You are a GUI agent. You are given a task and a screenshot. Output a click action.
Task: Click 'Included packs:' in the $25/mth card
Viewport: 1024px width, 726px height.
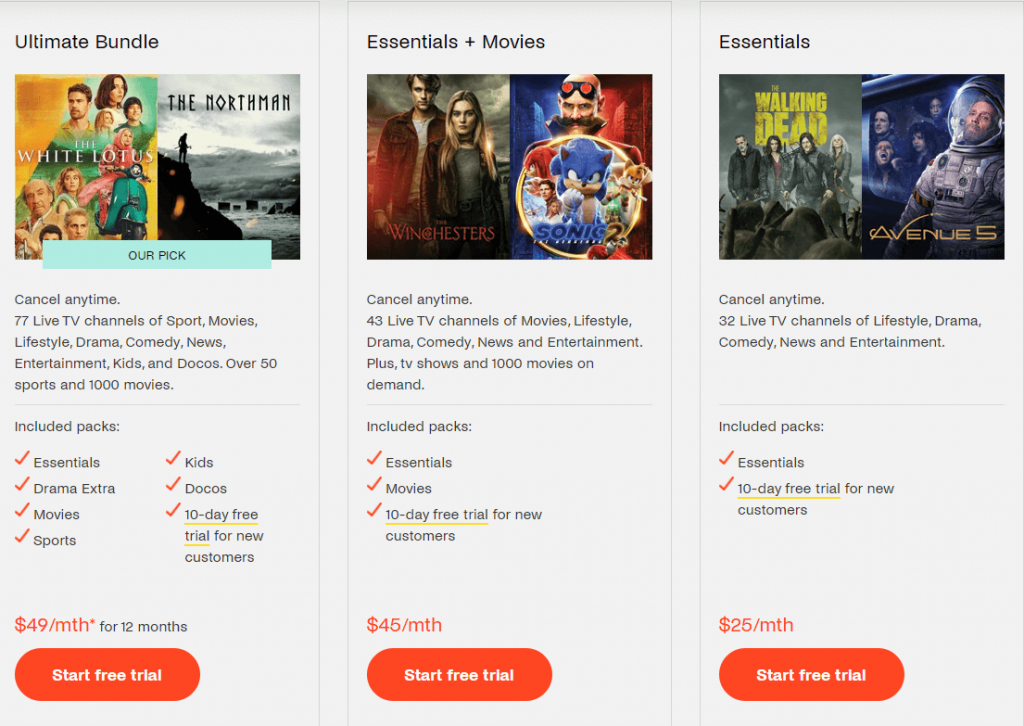(x=771, y=426)
